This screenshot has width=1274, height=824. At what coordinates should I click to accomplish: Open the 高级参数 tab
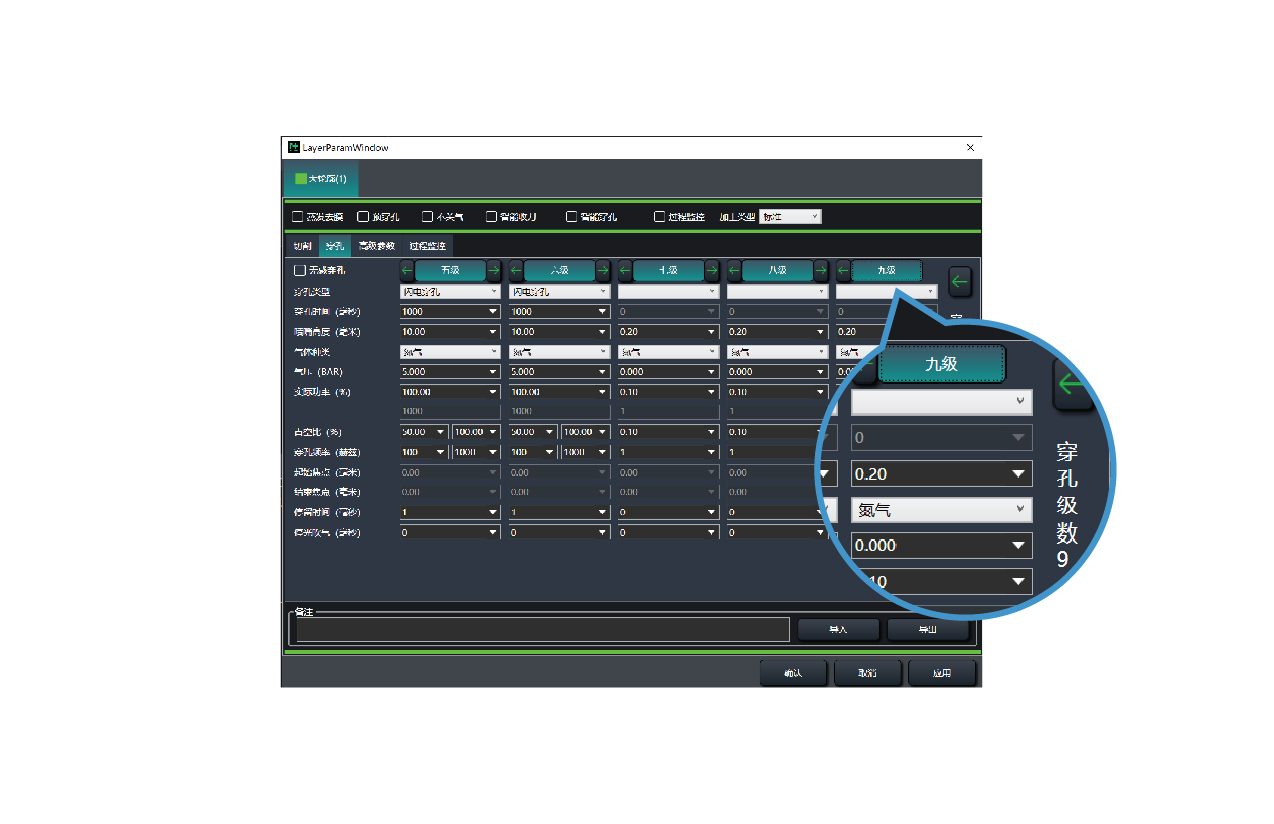[x=377, y=246]
